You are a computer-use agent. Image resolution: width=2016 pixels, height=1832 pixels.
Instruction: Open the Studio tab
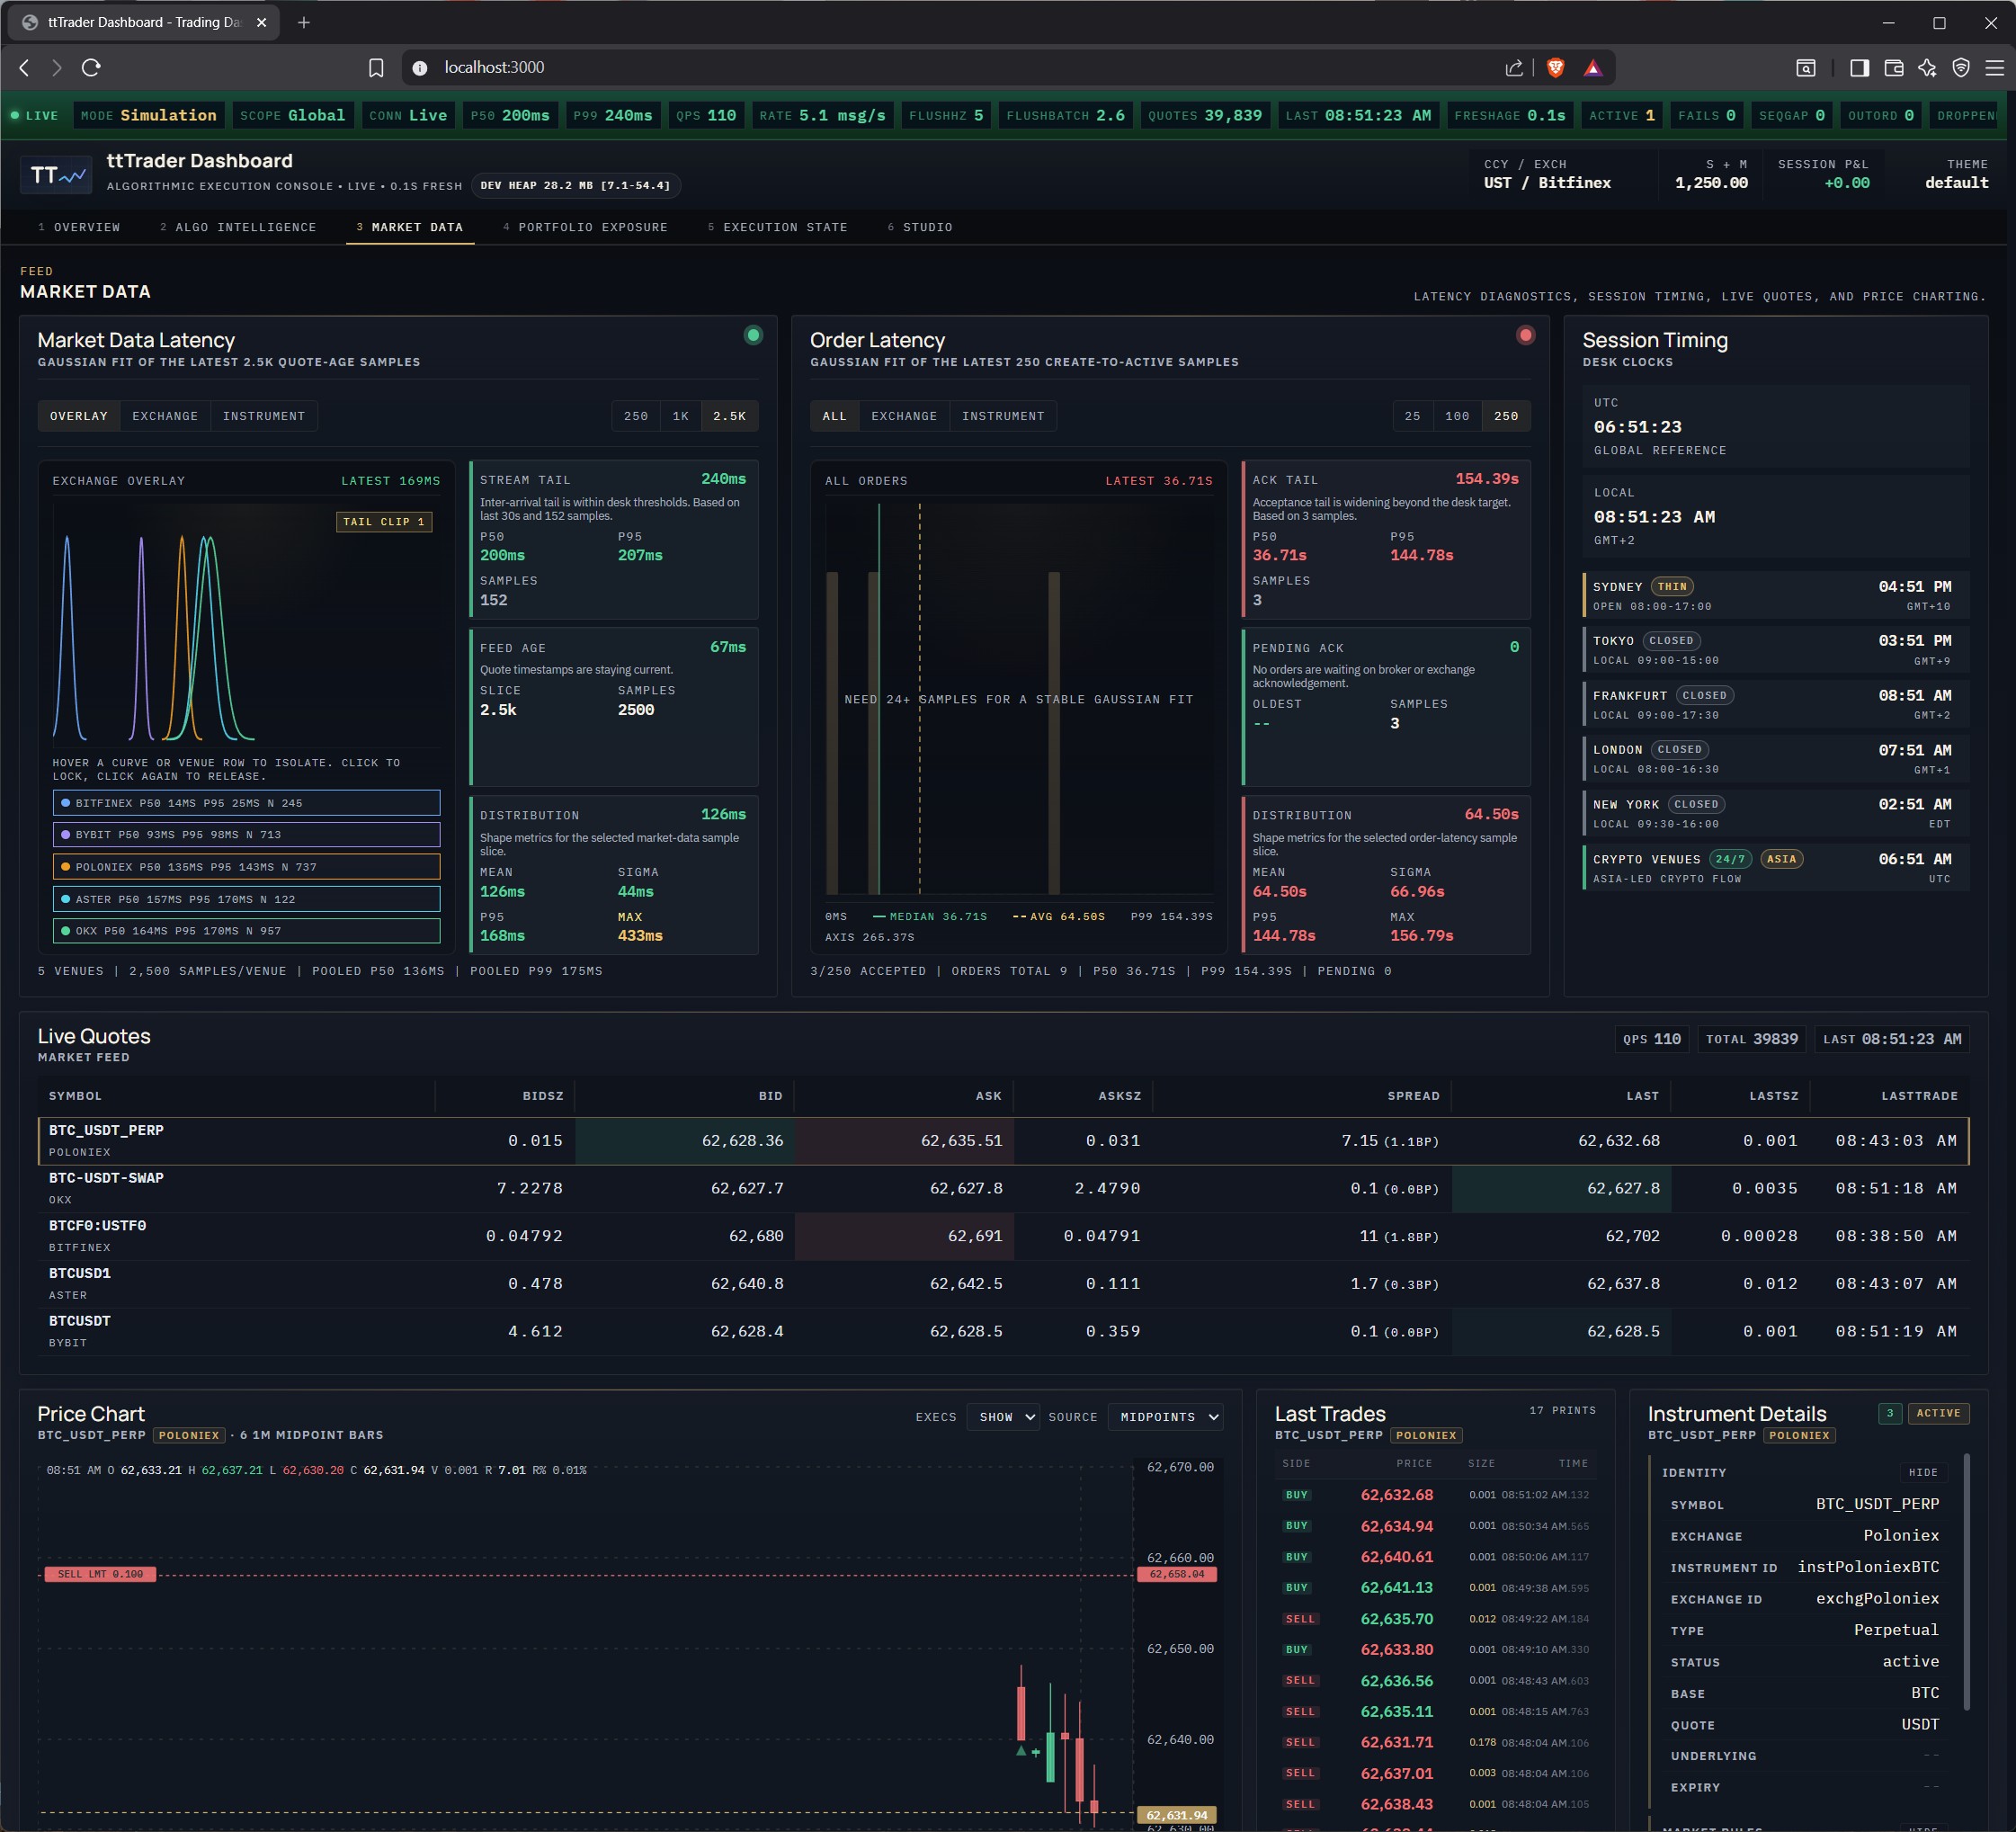click(x=920, y=227)
